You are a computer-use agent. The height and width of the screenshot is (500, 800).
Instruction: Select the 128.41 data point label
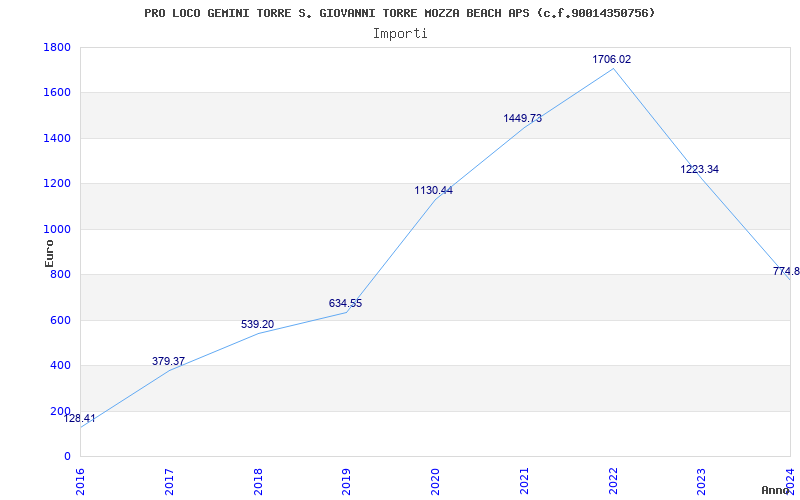click(x=79, y=418)
